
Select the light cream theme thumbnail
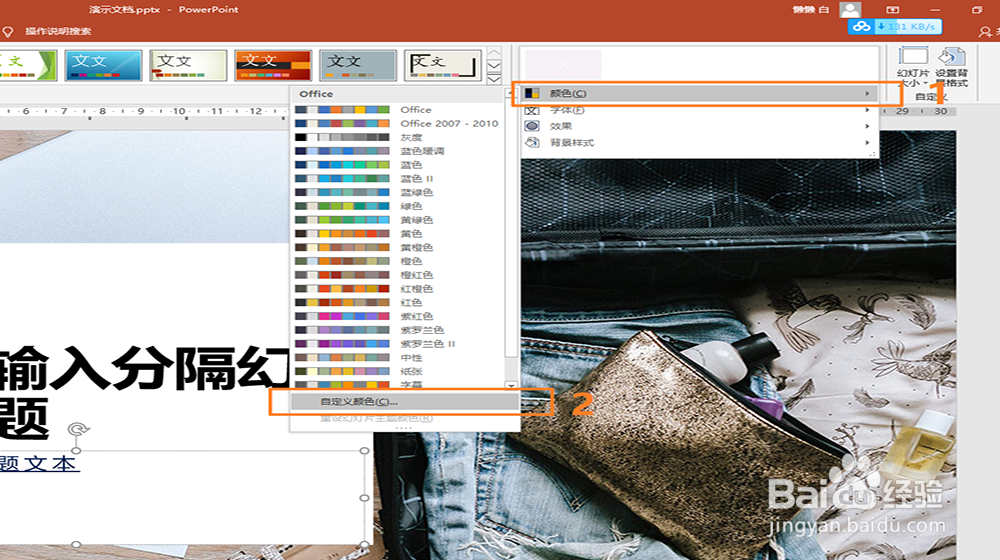tap(188, 65)
